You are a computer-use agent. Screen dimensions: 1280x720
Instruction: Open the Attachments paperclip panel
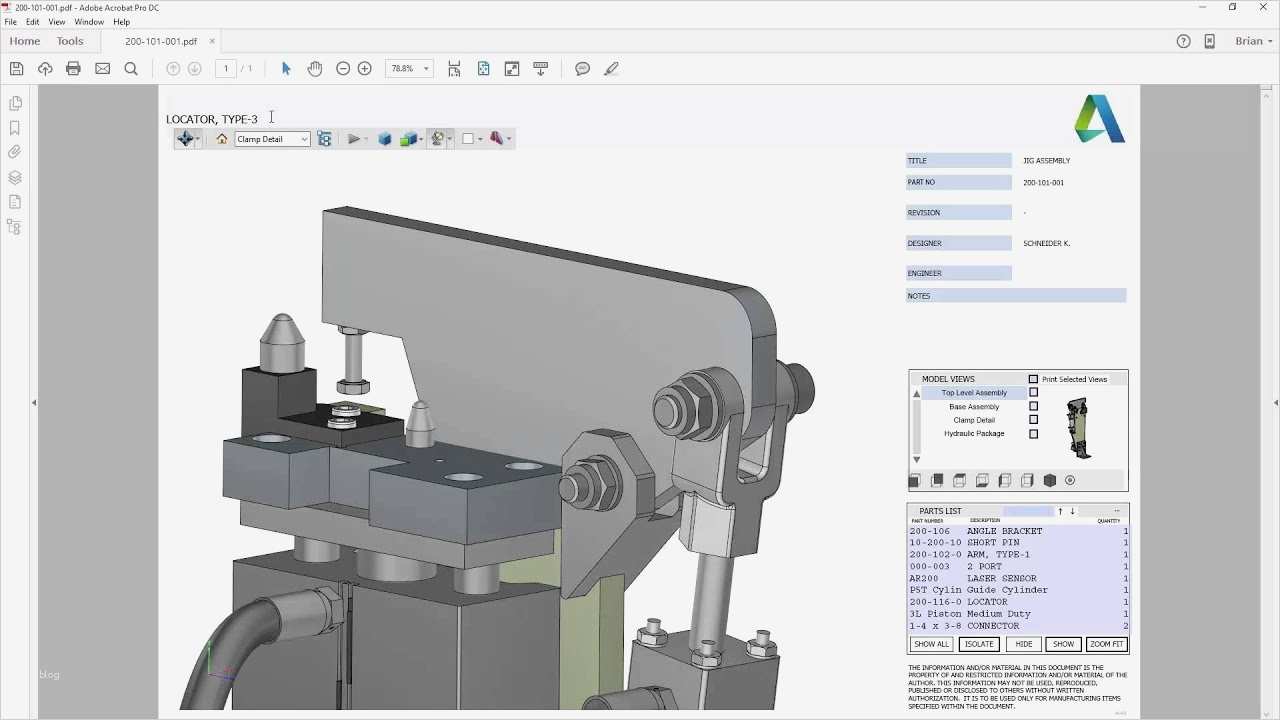15,152
